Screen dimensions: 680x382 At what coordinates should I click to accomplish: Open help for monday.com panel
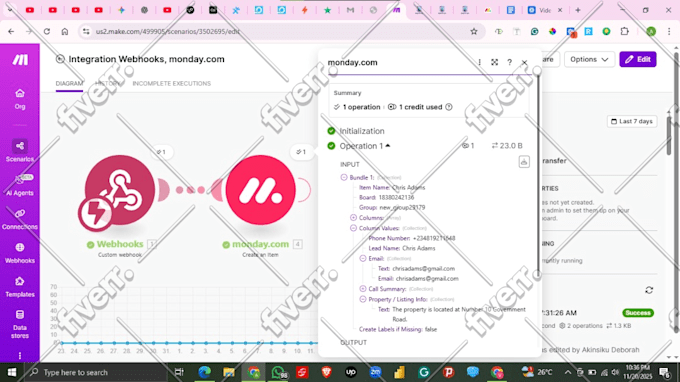tap(510, 62)
